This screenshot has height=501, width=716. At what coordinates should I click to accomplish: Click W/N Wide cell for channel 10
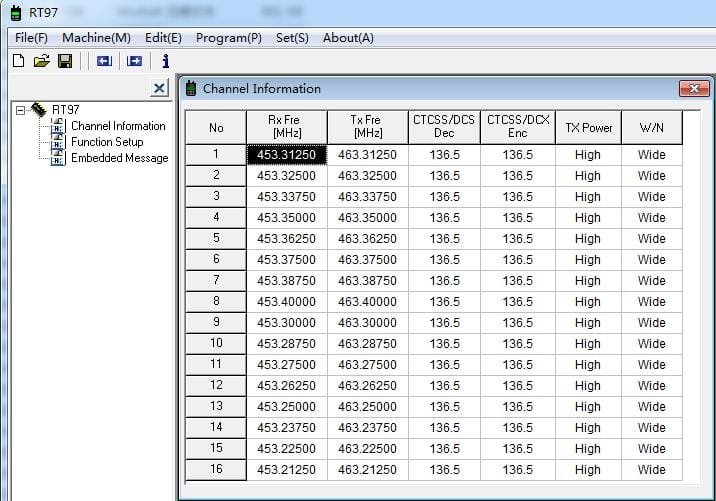coord(651,344)
